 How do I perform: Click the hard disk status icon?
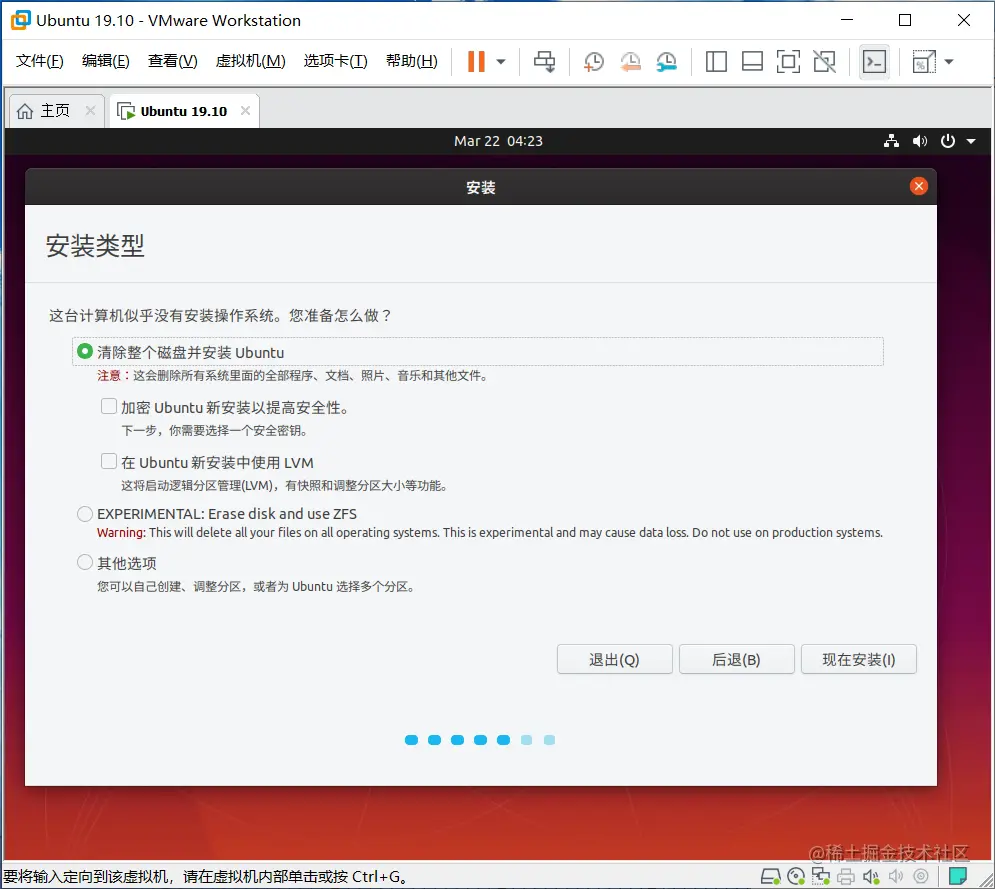pos(770,876)
